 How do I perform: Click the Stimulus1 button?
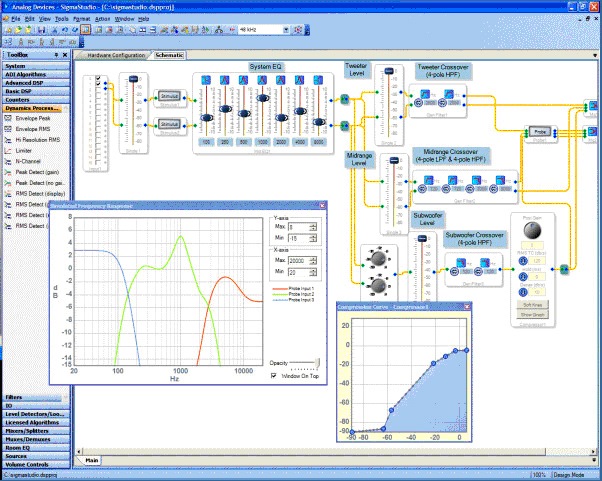click(x=169, y=96)
